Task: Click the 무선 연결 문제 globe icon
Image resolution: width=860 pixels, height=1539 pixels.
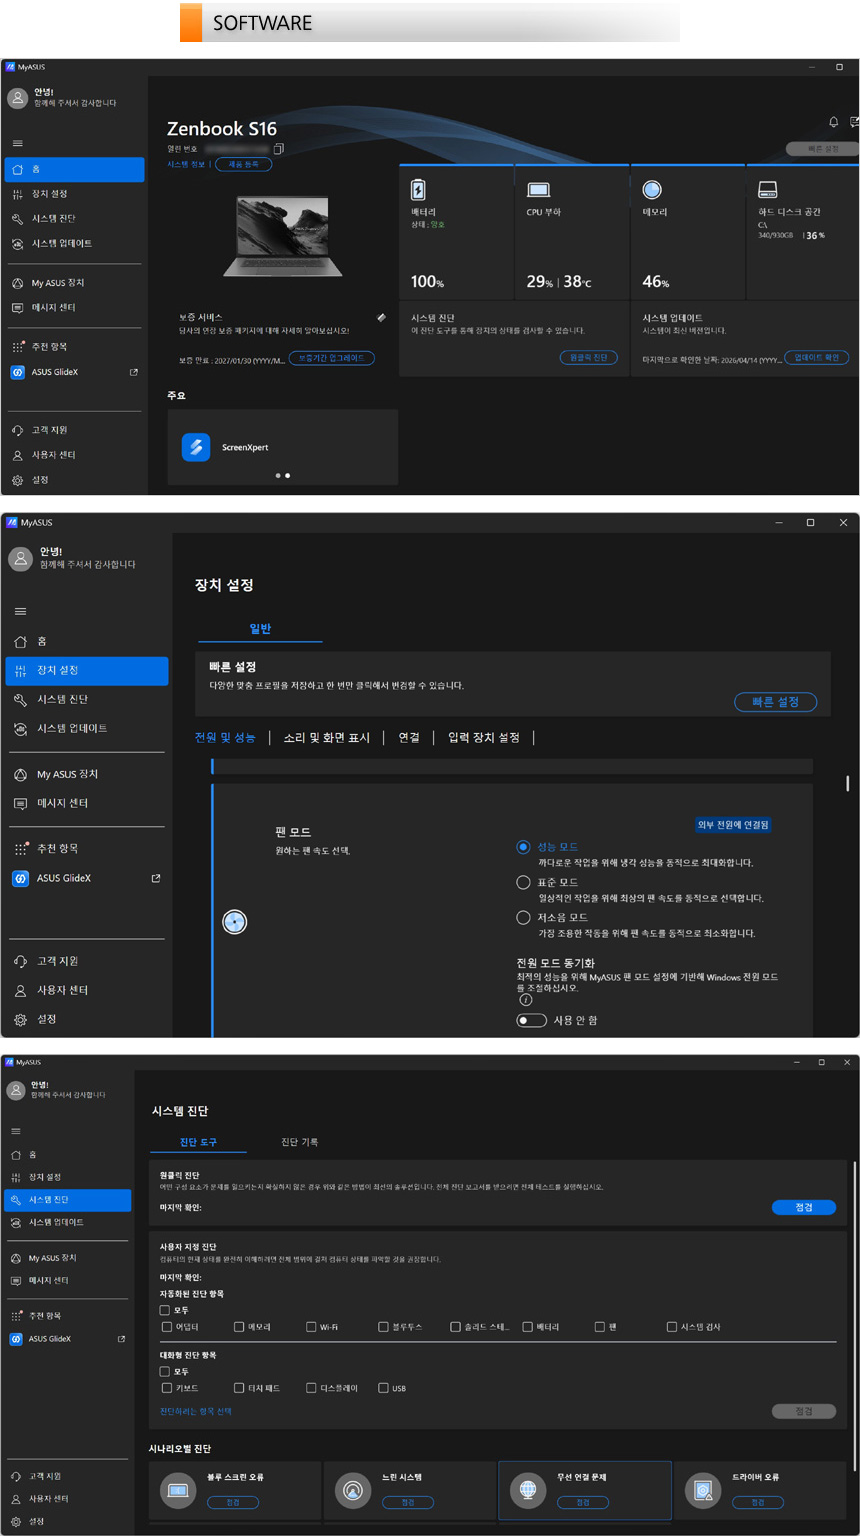Action: coord(527,1491)
